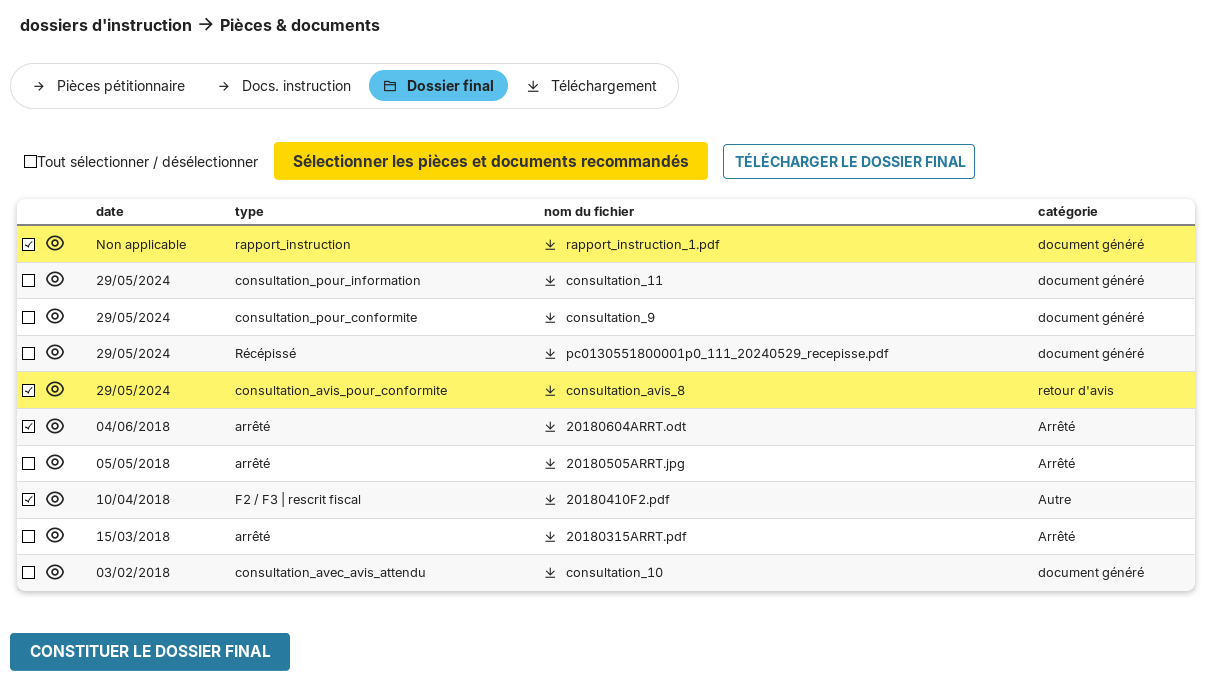Click the download icon for 20180604ARRT.odt
The image size is (1211, 695).
pos(550,427)
